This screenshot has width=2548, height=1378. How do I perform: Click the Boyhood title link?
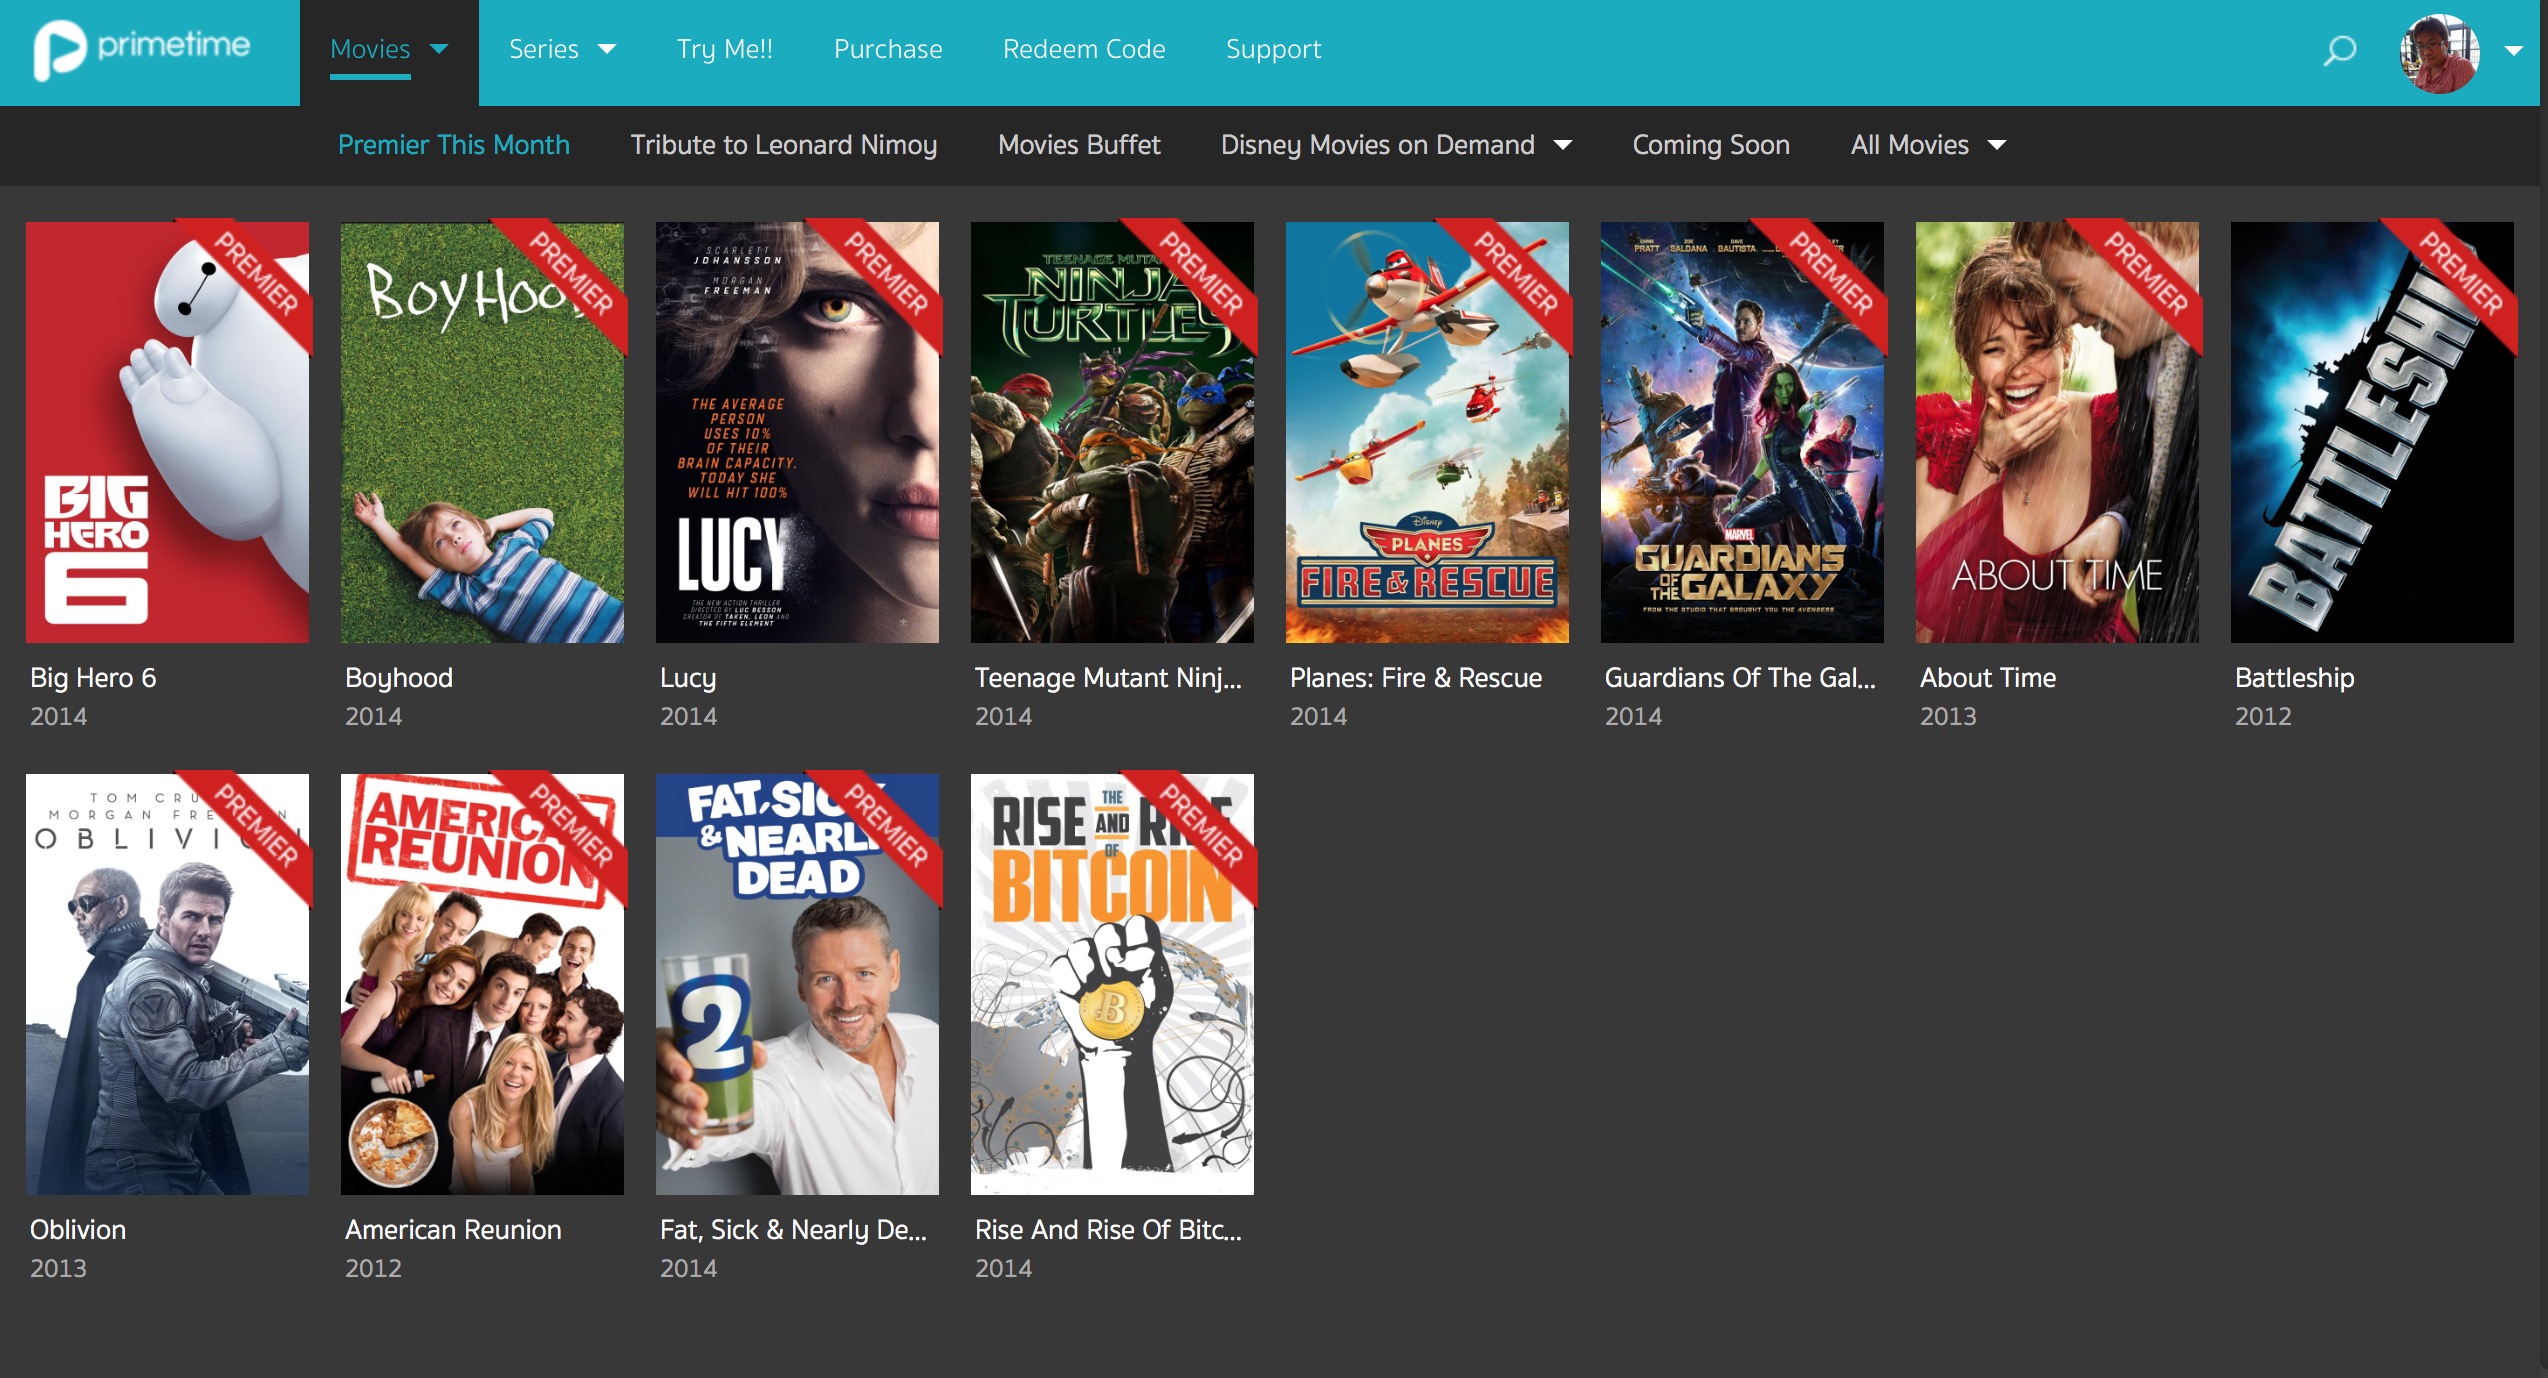399,678
